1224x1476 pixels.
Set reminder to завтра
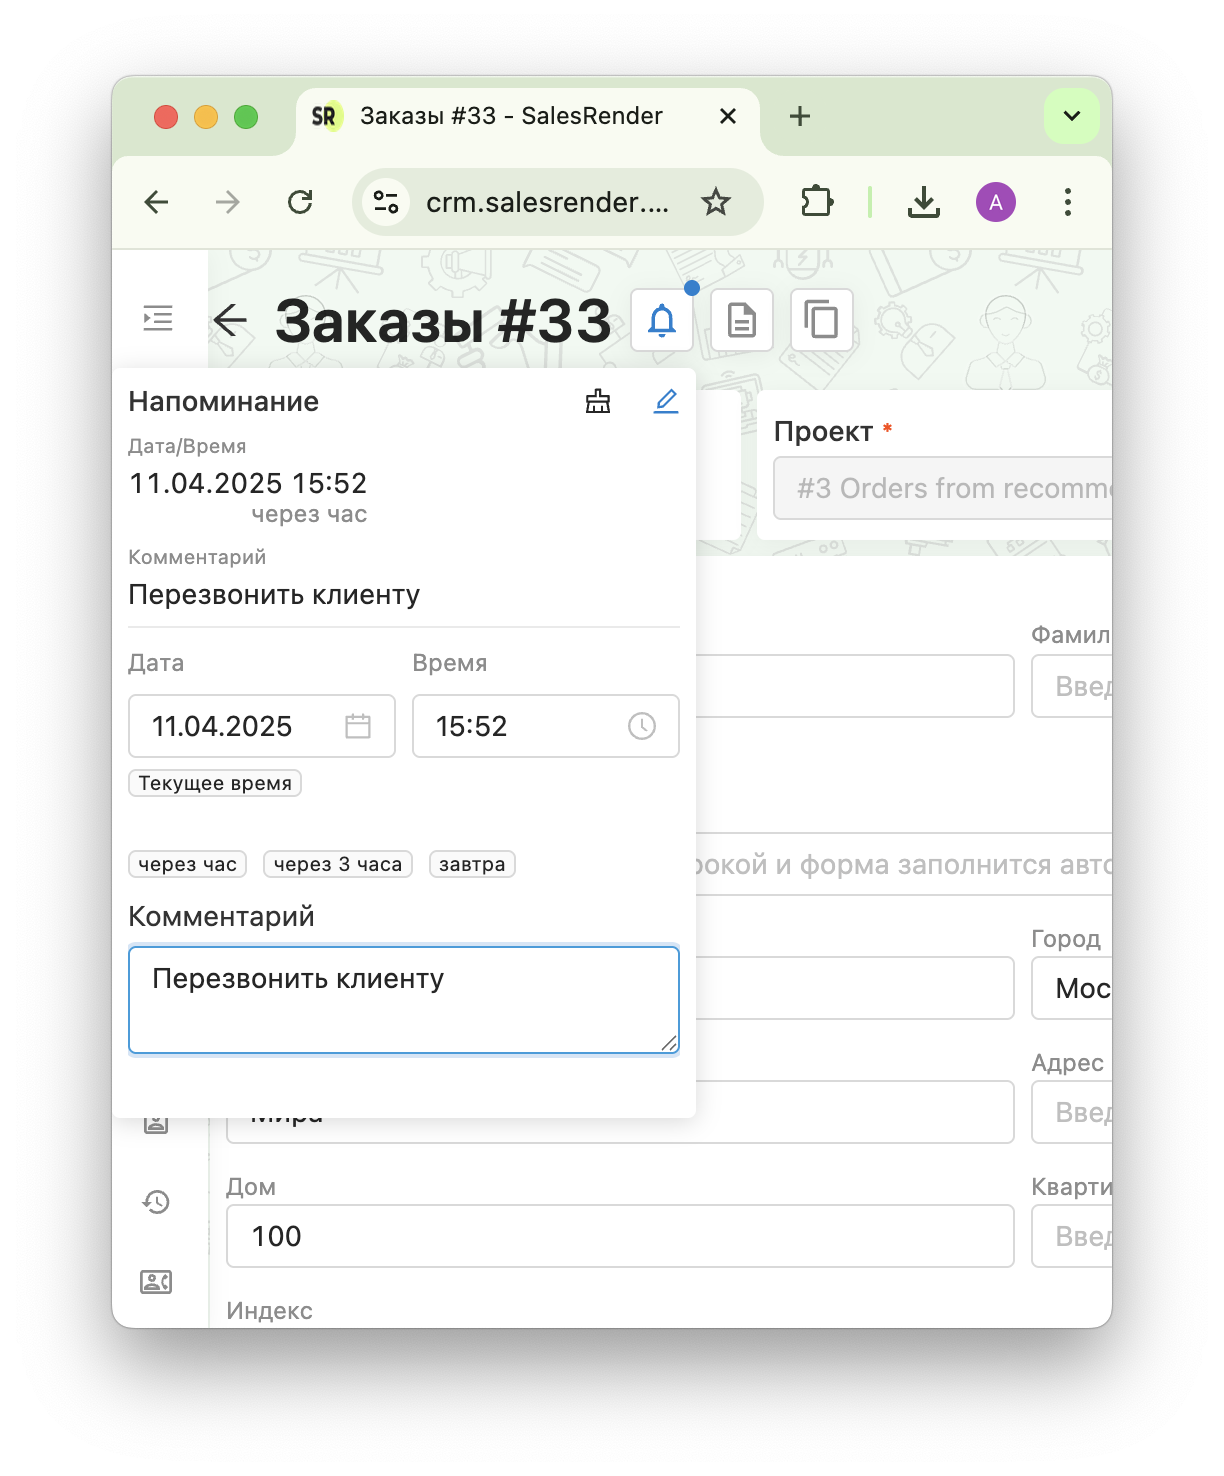pyautogui.click(x=472, y=864)
